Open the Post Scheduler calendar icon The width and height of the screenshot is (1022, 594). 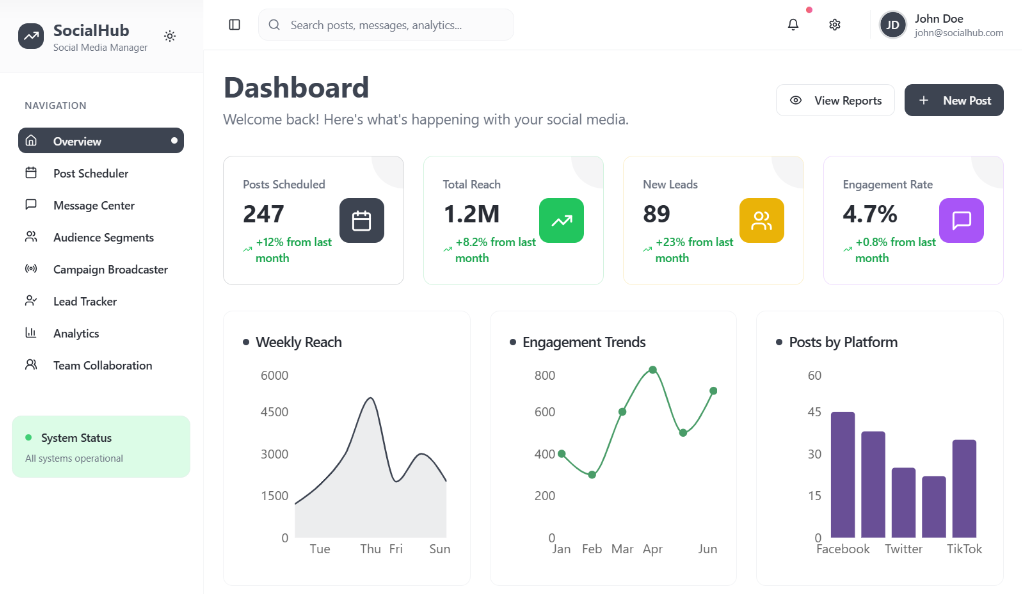click(x=30, y=173)
